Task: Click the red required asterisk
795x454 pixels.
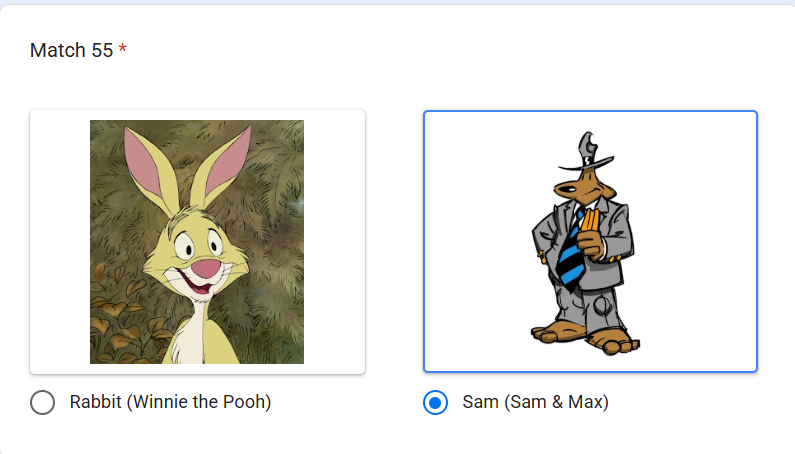Action: 122,49
